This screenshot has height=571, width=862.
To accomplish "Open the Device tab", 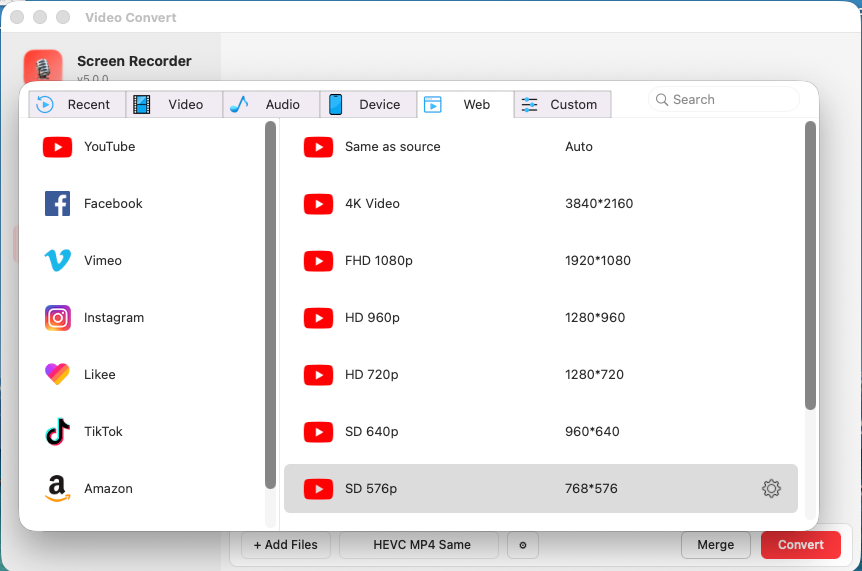I will 368,104.
